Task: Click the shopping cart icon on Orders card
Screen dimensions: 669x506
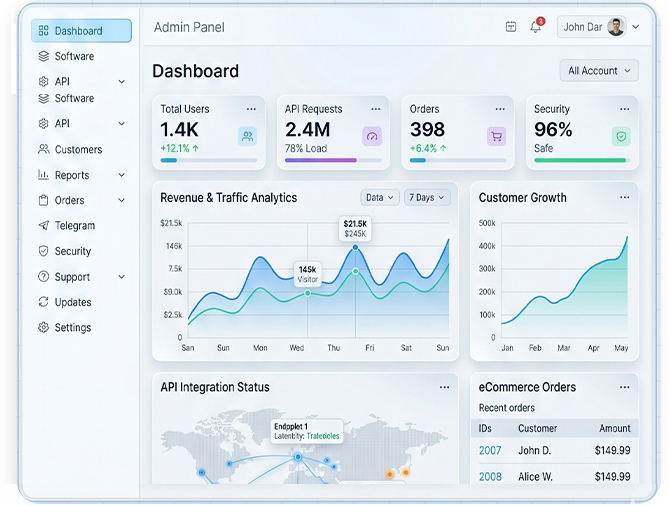Action: tap(497, 137)
